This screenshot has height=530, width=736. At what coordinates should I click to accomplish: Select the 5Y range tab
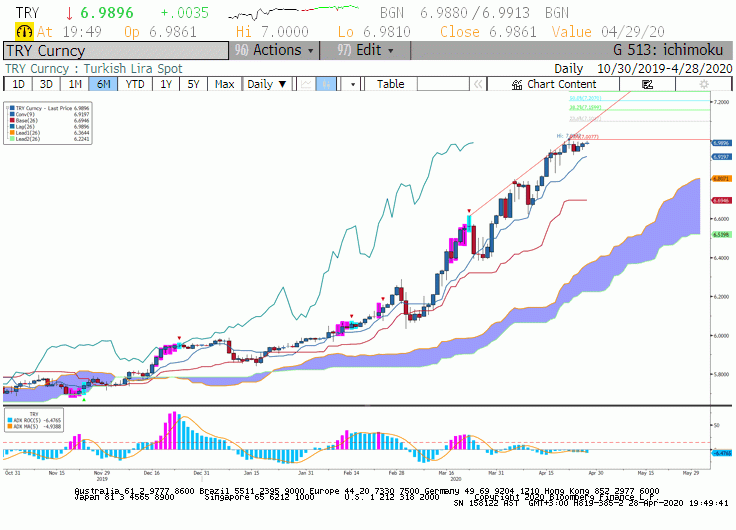193,84
